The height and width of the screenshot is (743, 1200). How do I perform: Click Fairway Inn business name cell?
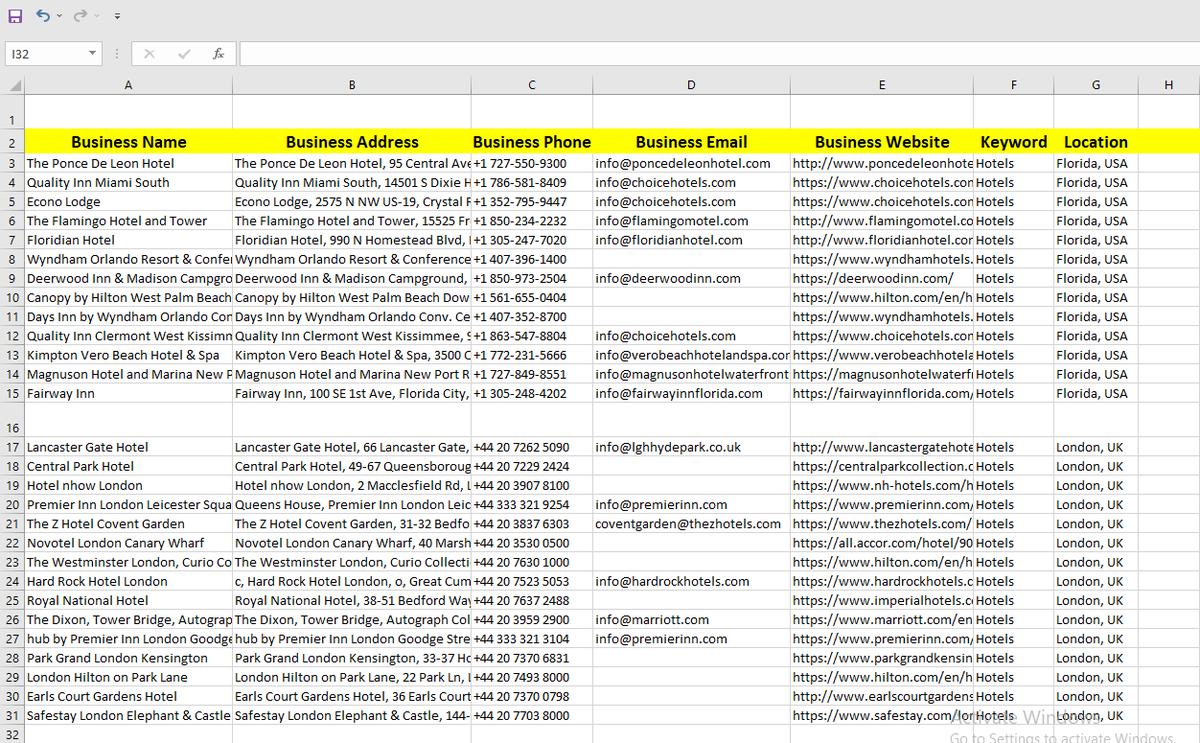[x=128, y=393]
